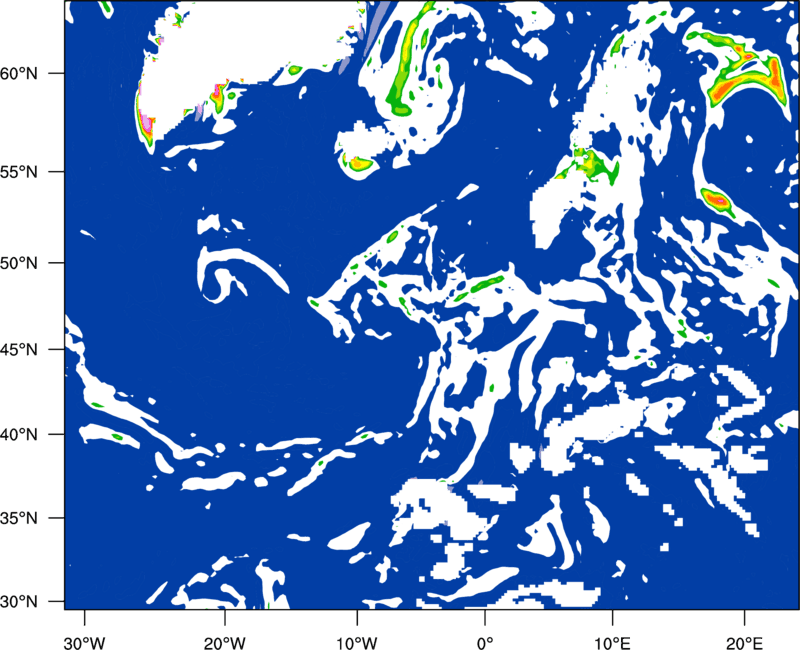Screen dimensions: 800x650
Task: Click the 55°N latitude label
Action: [19, 172]
